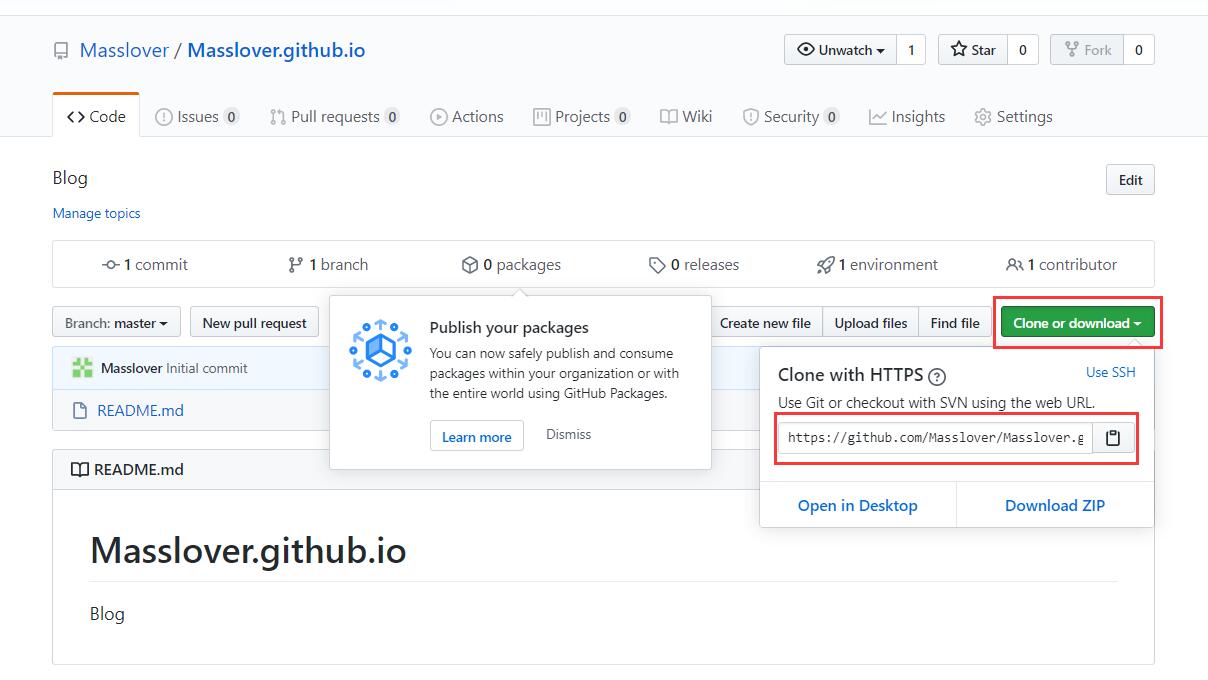Open the Issues tab
1208x680 pixels.
point(197,116)
